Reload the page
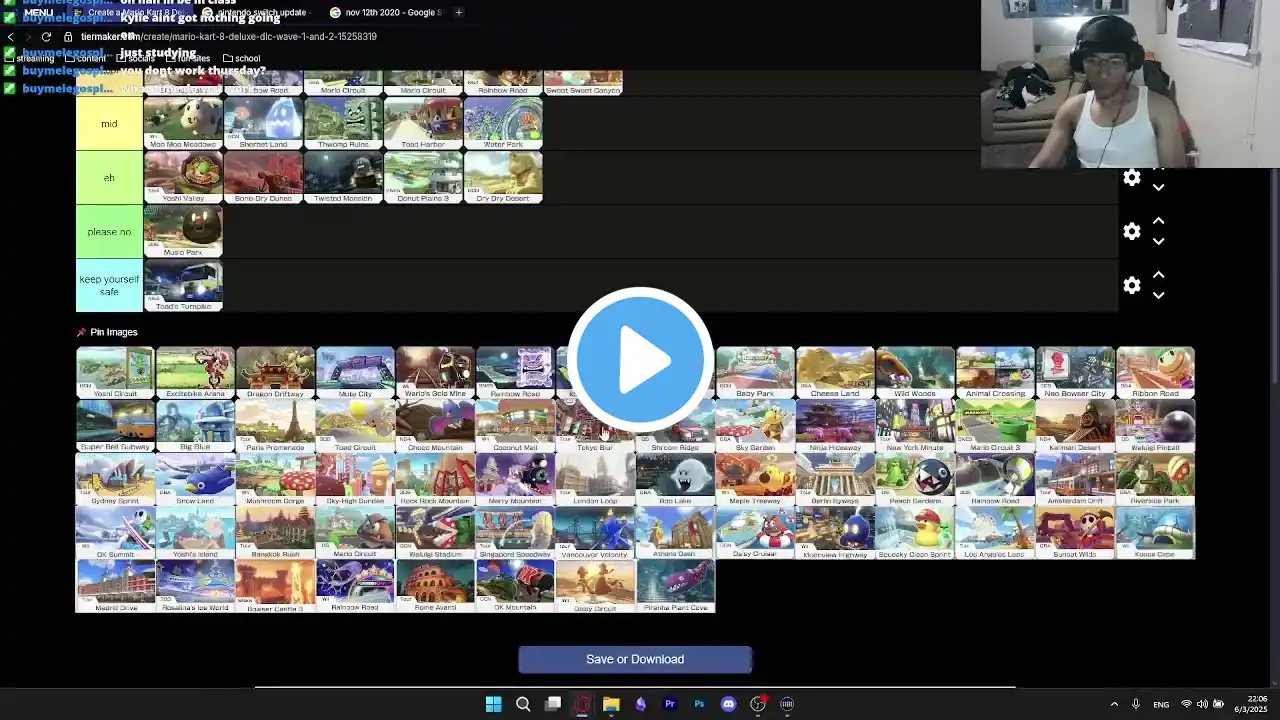Screen dimensions: 1280x720 click(x=46, y=36)
